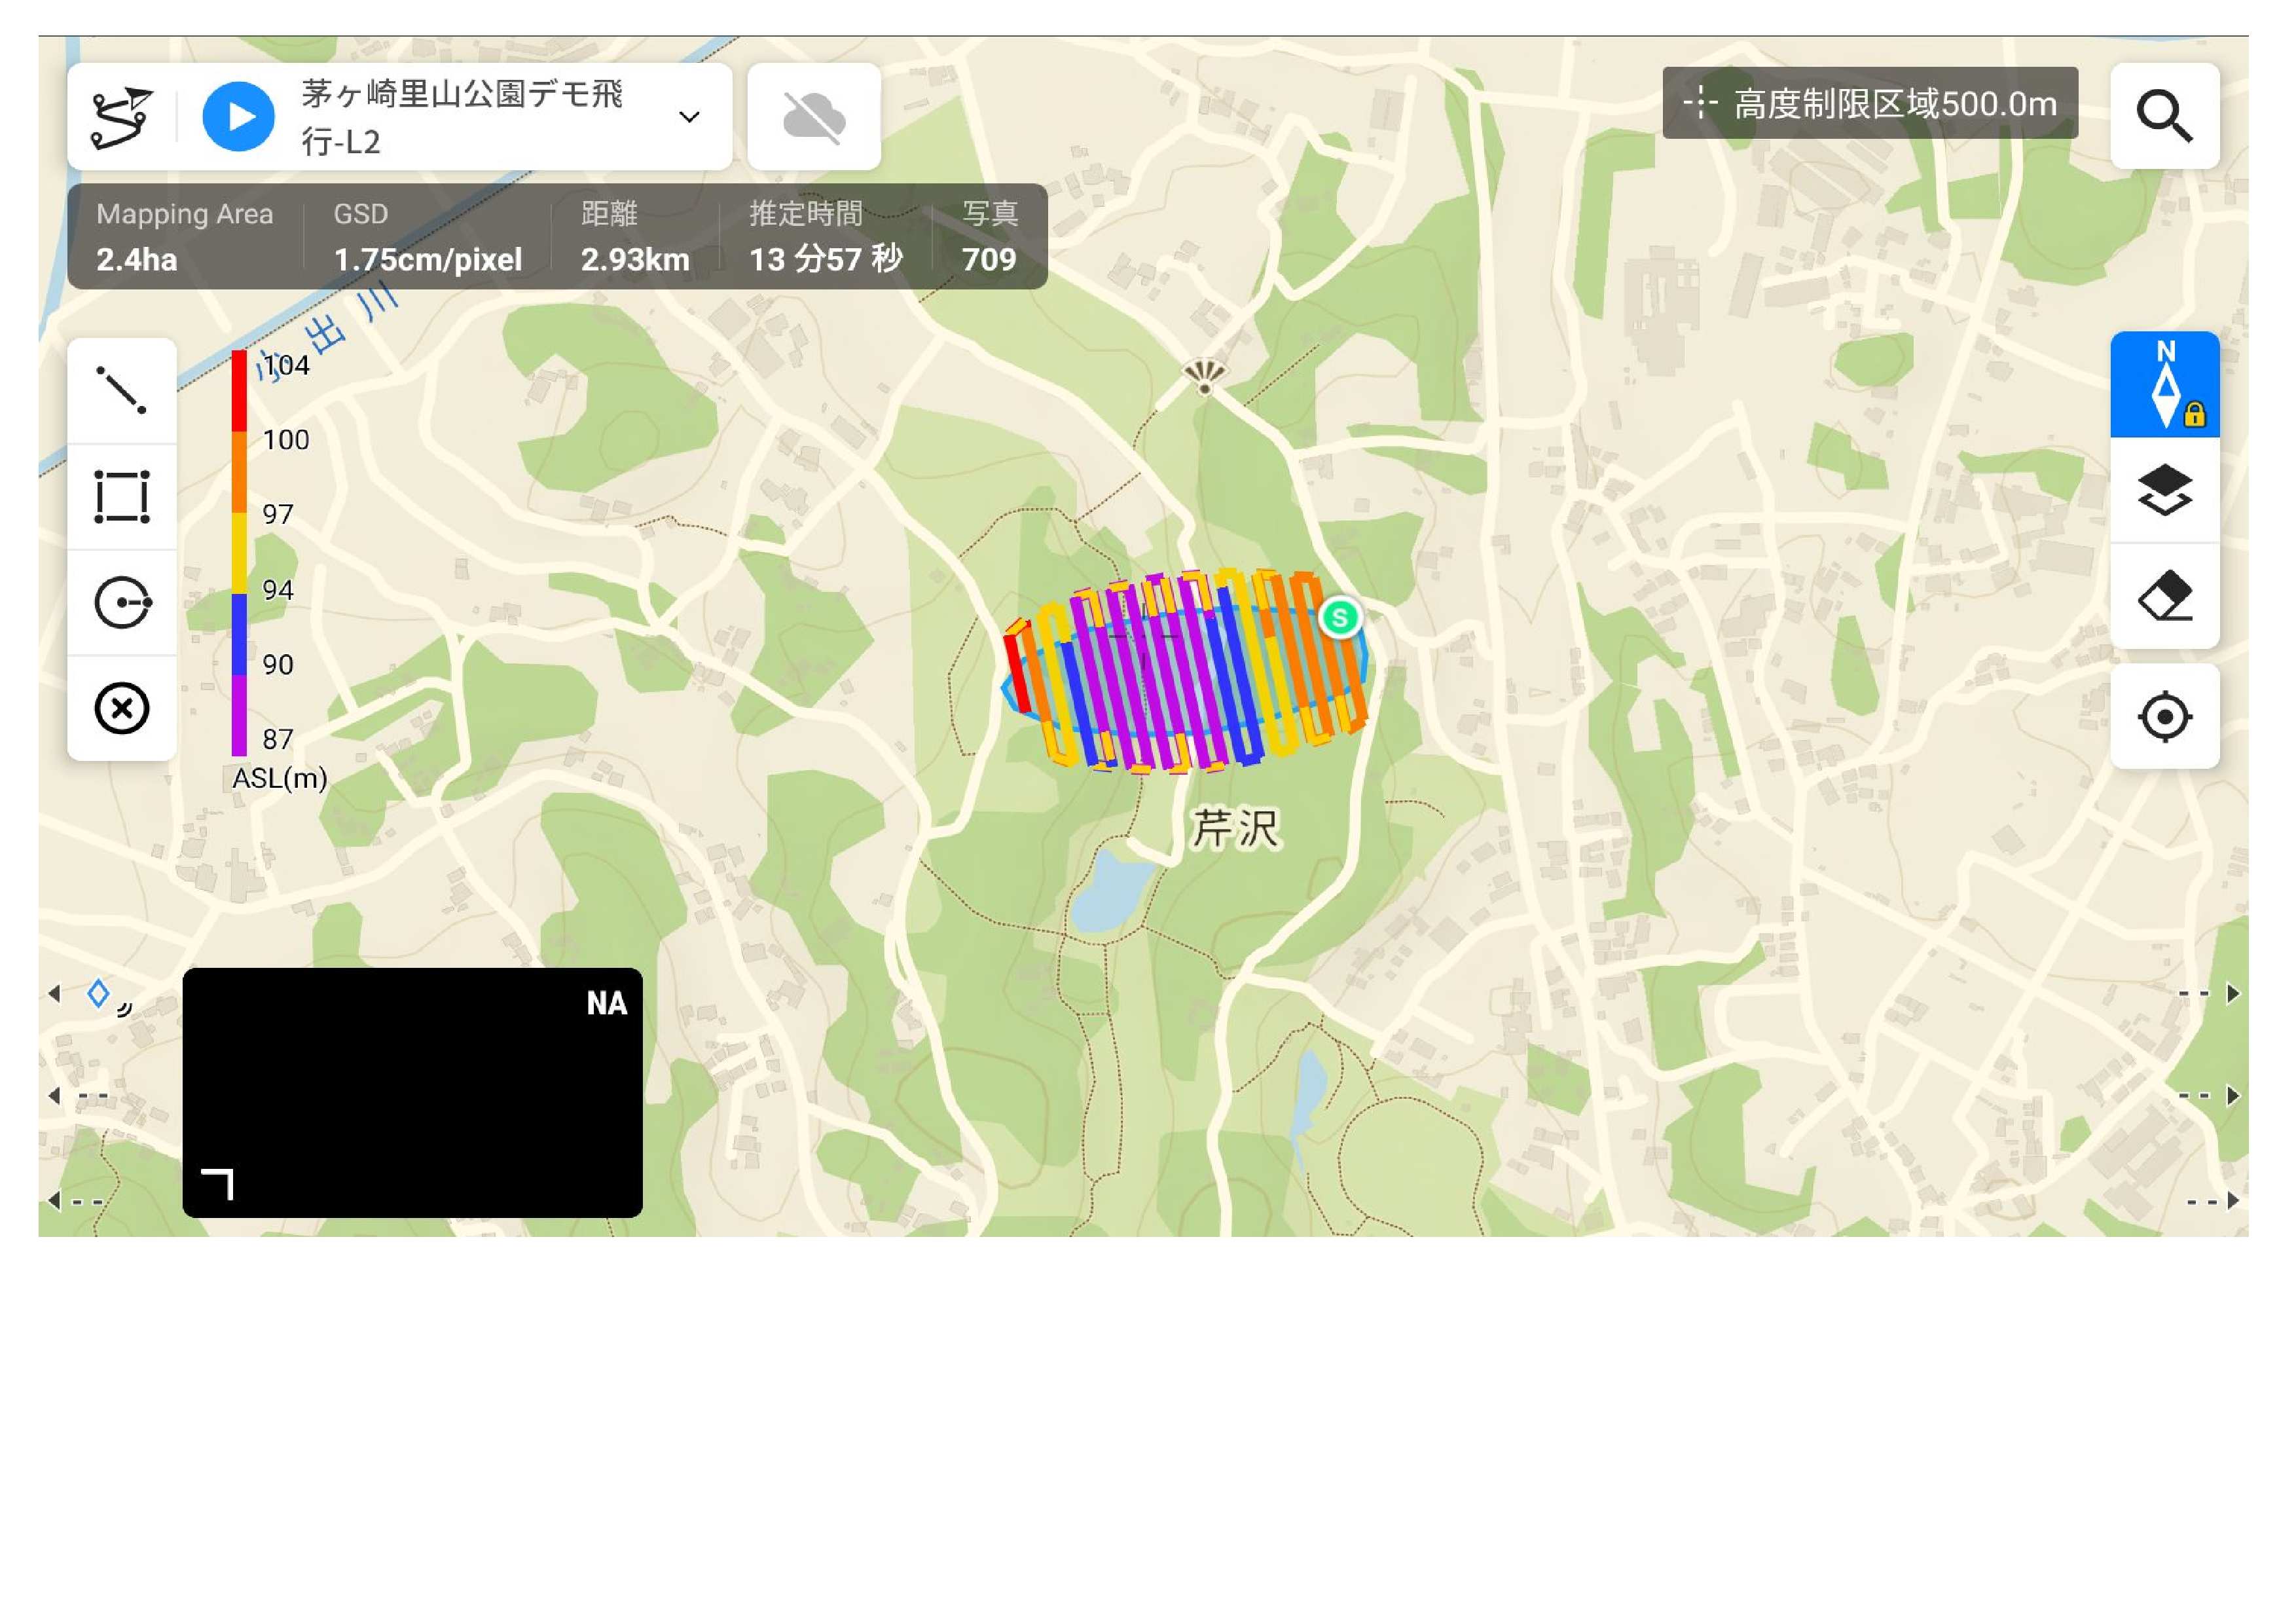
Task: Start the mission with the blue play button
Action: pos(238,117)
